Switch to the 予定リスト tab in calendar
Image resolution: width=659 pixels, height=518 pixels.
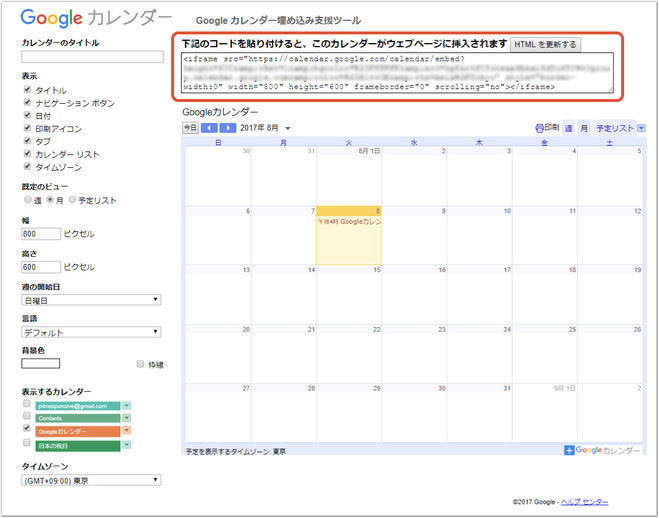pos(615,128)
